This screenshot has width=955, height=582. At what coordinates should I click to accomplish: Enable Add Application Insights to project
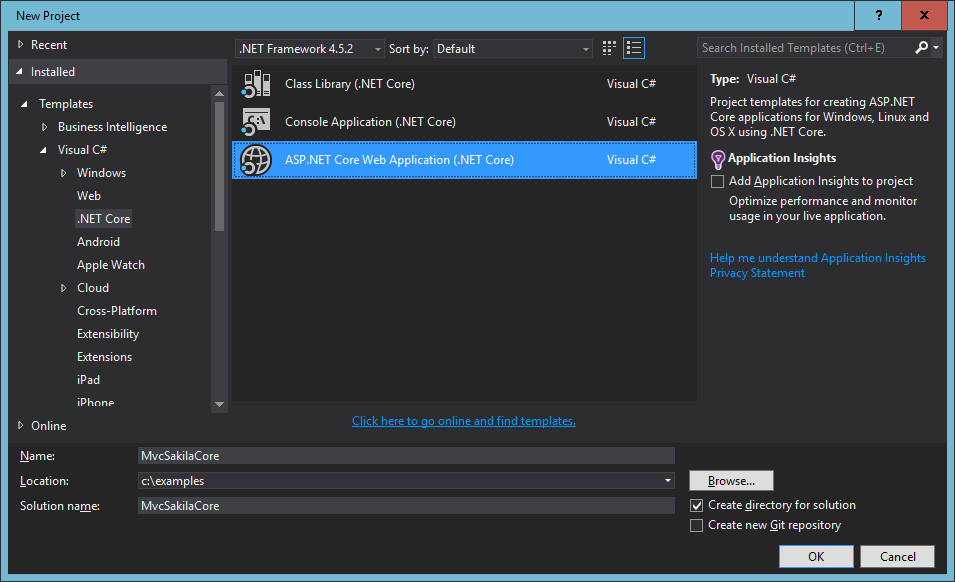[x=717, y=181]
